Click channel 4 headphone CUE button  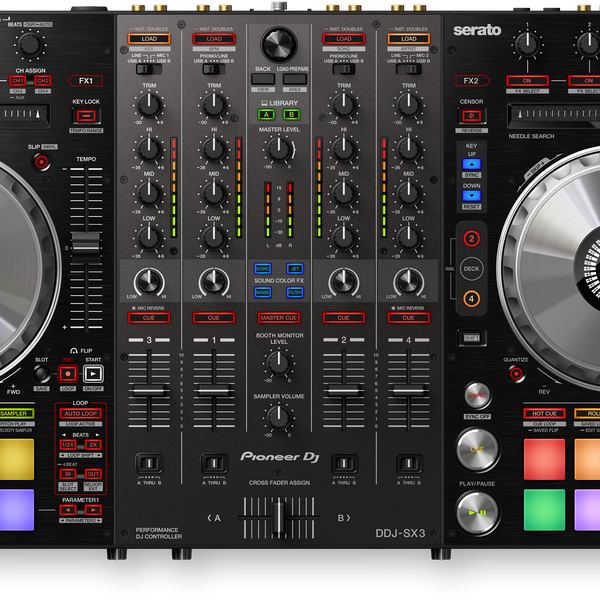click(x=409, y=318)
